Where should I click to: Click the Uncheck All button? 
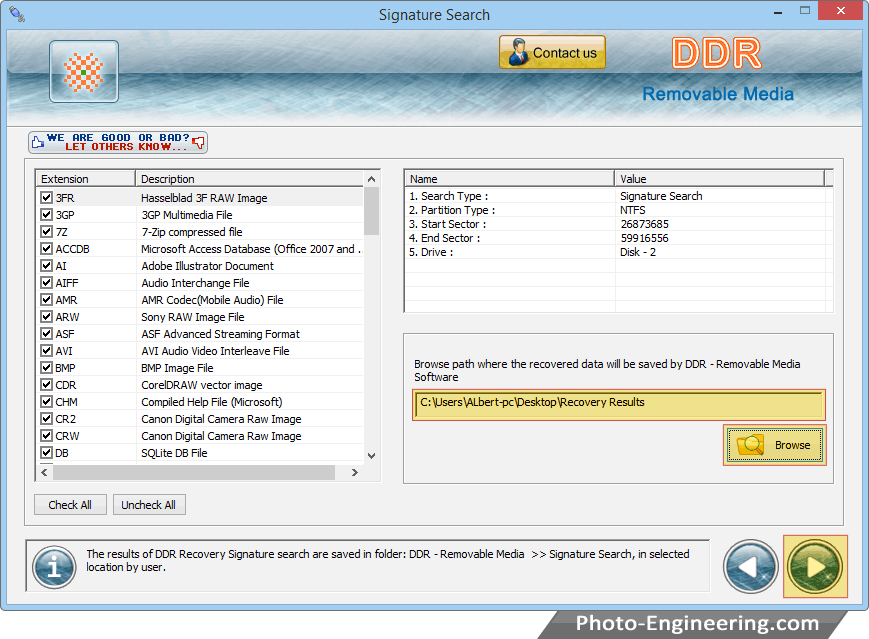coord(149,505)
